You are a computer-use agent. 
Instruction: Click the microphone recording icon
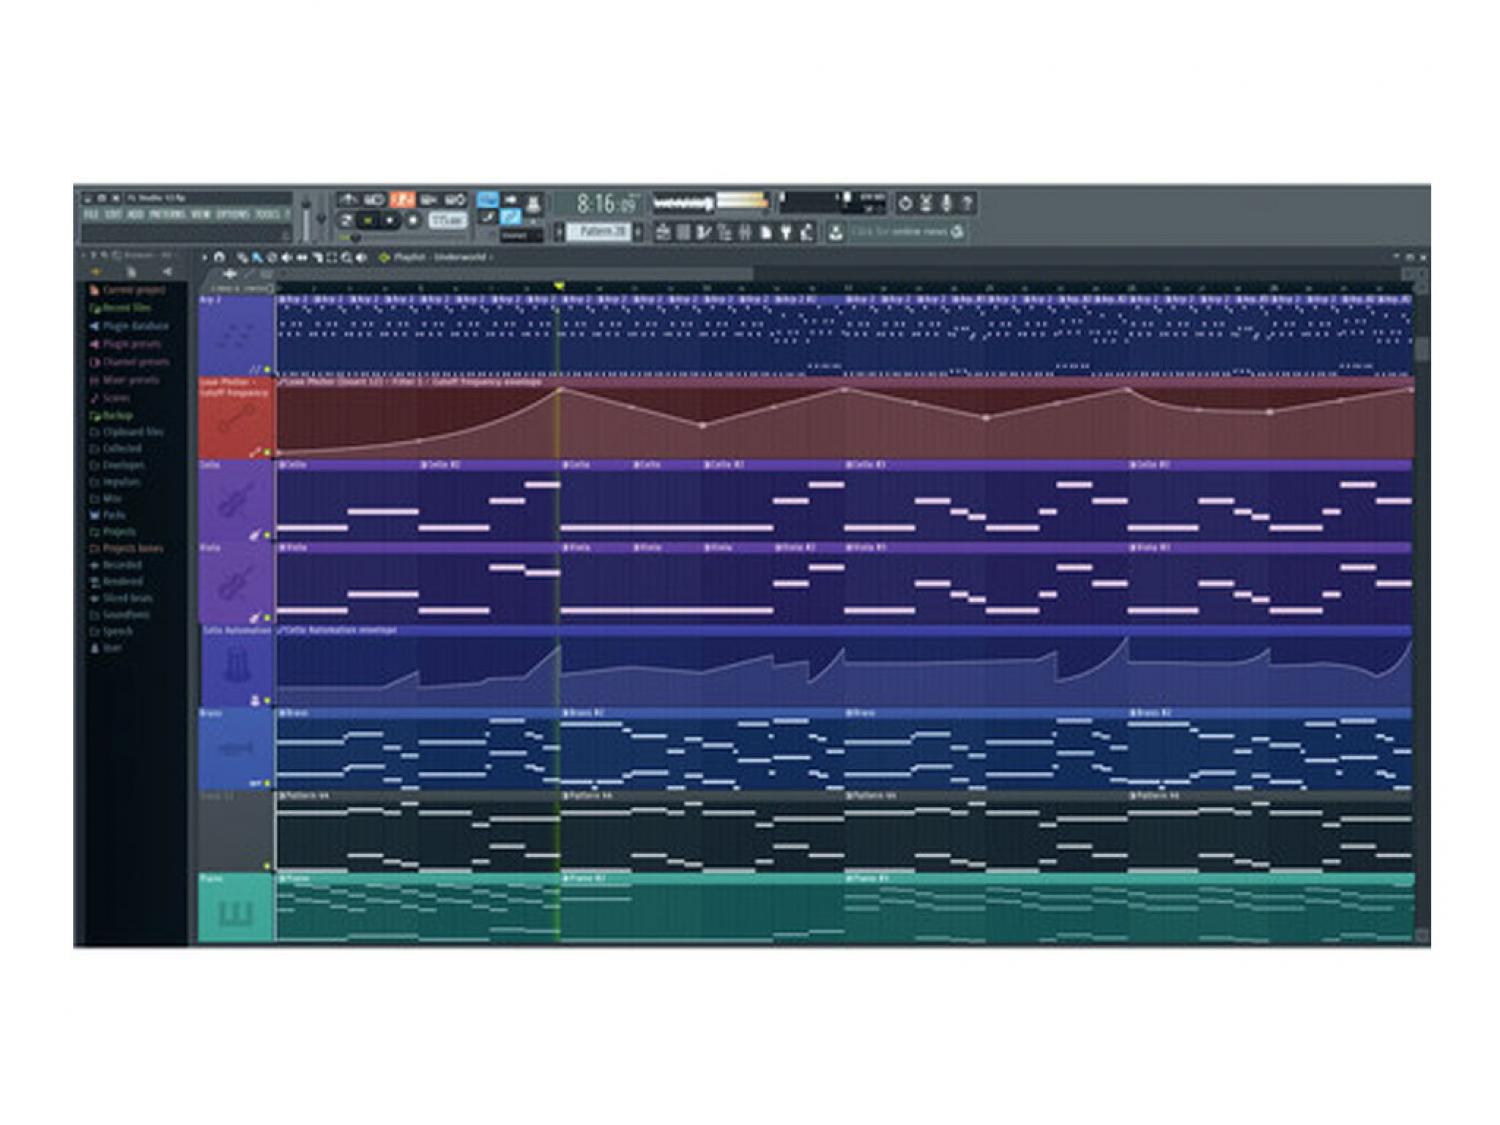coord(946,203)
